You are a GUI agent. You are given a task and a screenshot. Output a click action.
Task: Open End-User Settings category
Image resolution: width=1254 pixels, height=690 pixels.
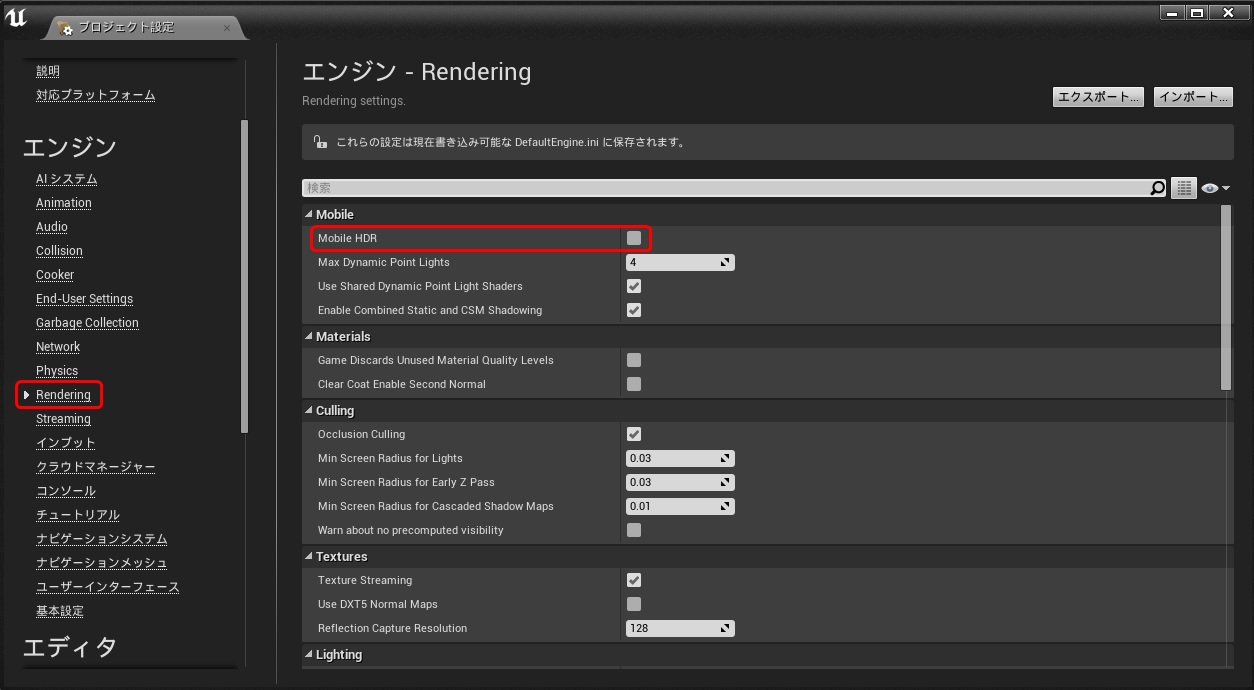click(x=84, y=299)
